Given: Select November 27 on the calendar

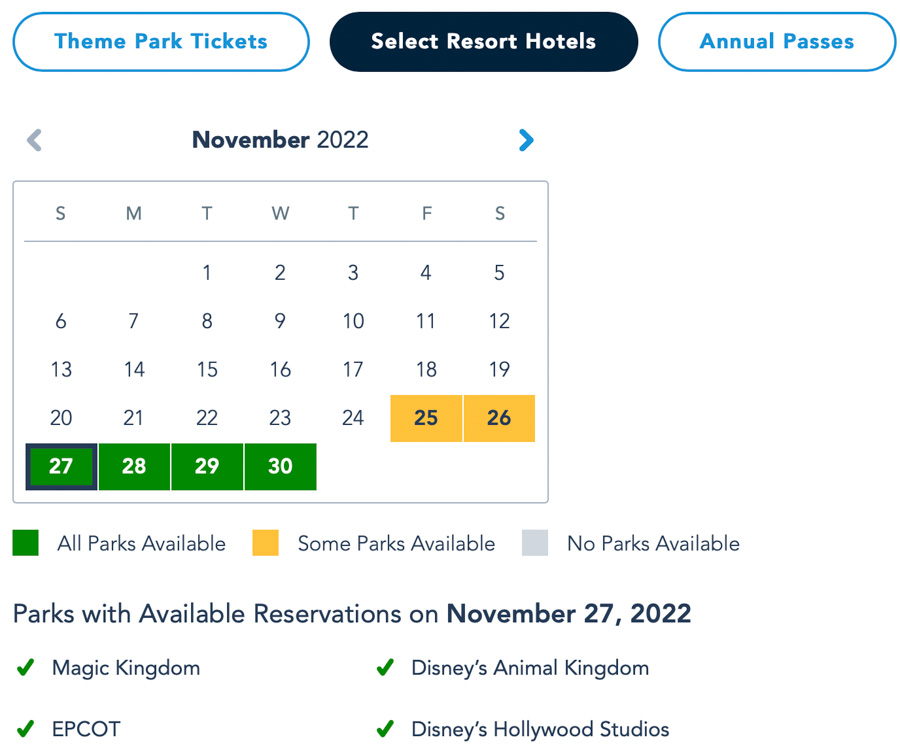Looking at the screenshot, I should (x=61, y=467).
